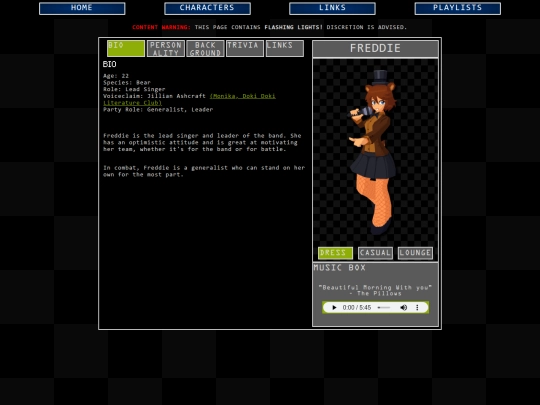The width and height of the screenshot is (540, 405).
Task: Click the "Party Role: Generalist, Leader" line
Action: (158, 110)
